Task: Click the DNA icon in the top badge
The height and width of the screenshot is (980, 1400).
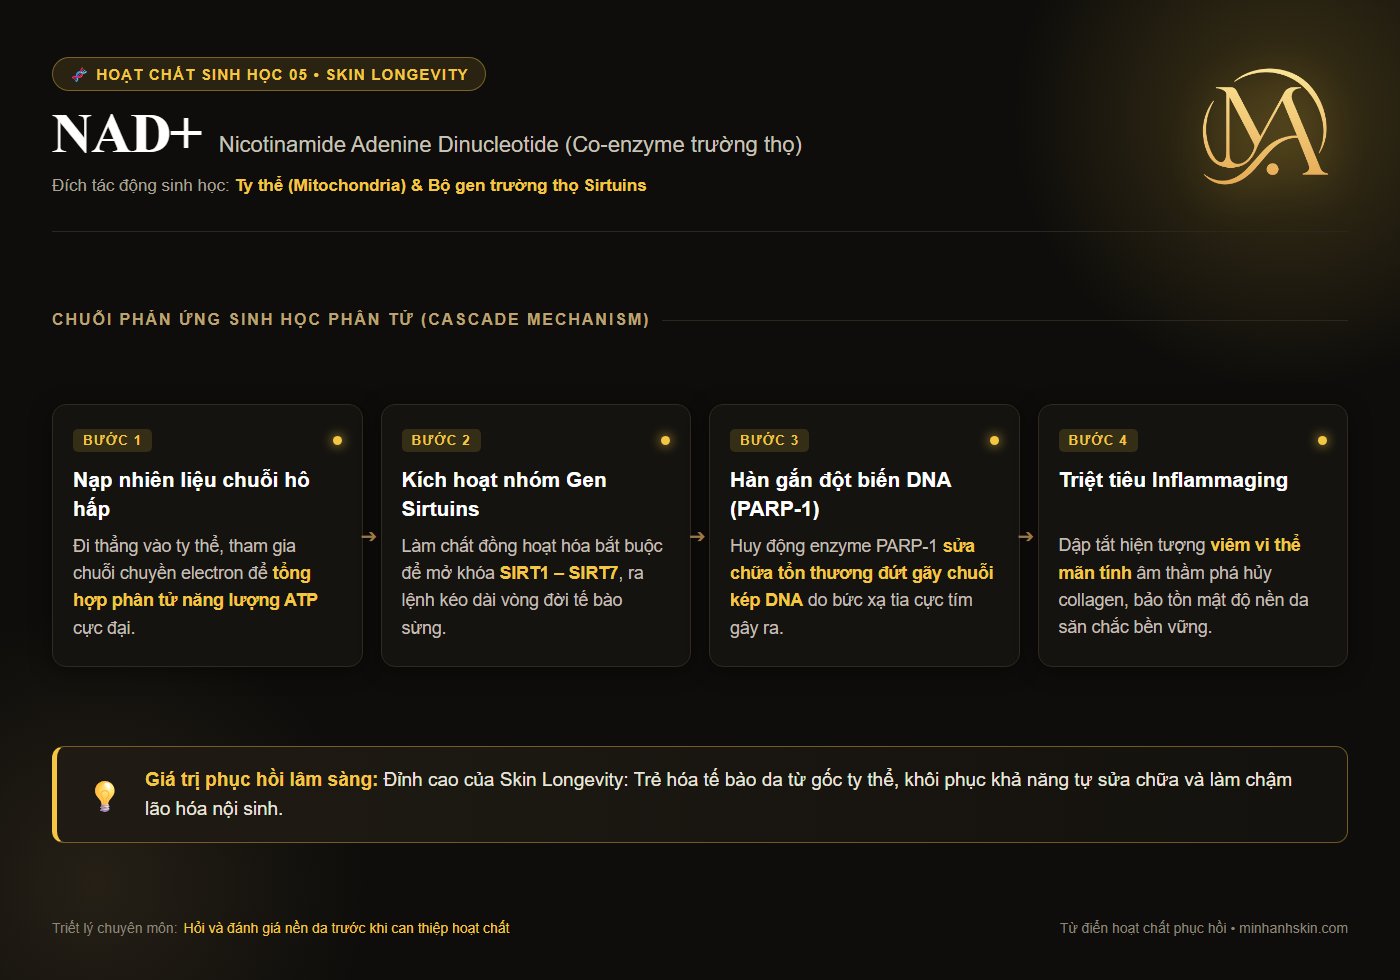Action: tap(80, 74)
